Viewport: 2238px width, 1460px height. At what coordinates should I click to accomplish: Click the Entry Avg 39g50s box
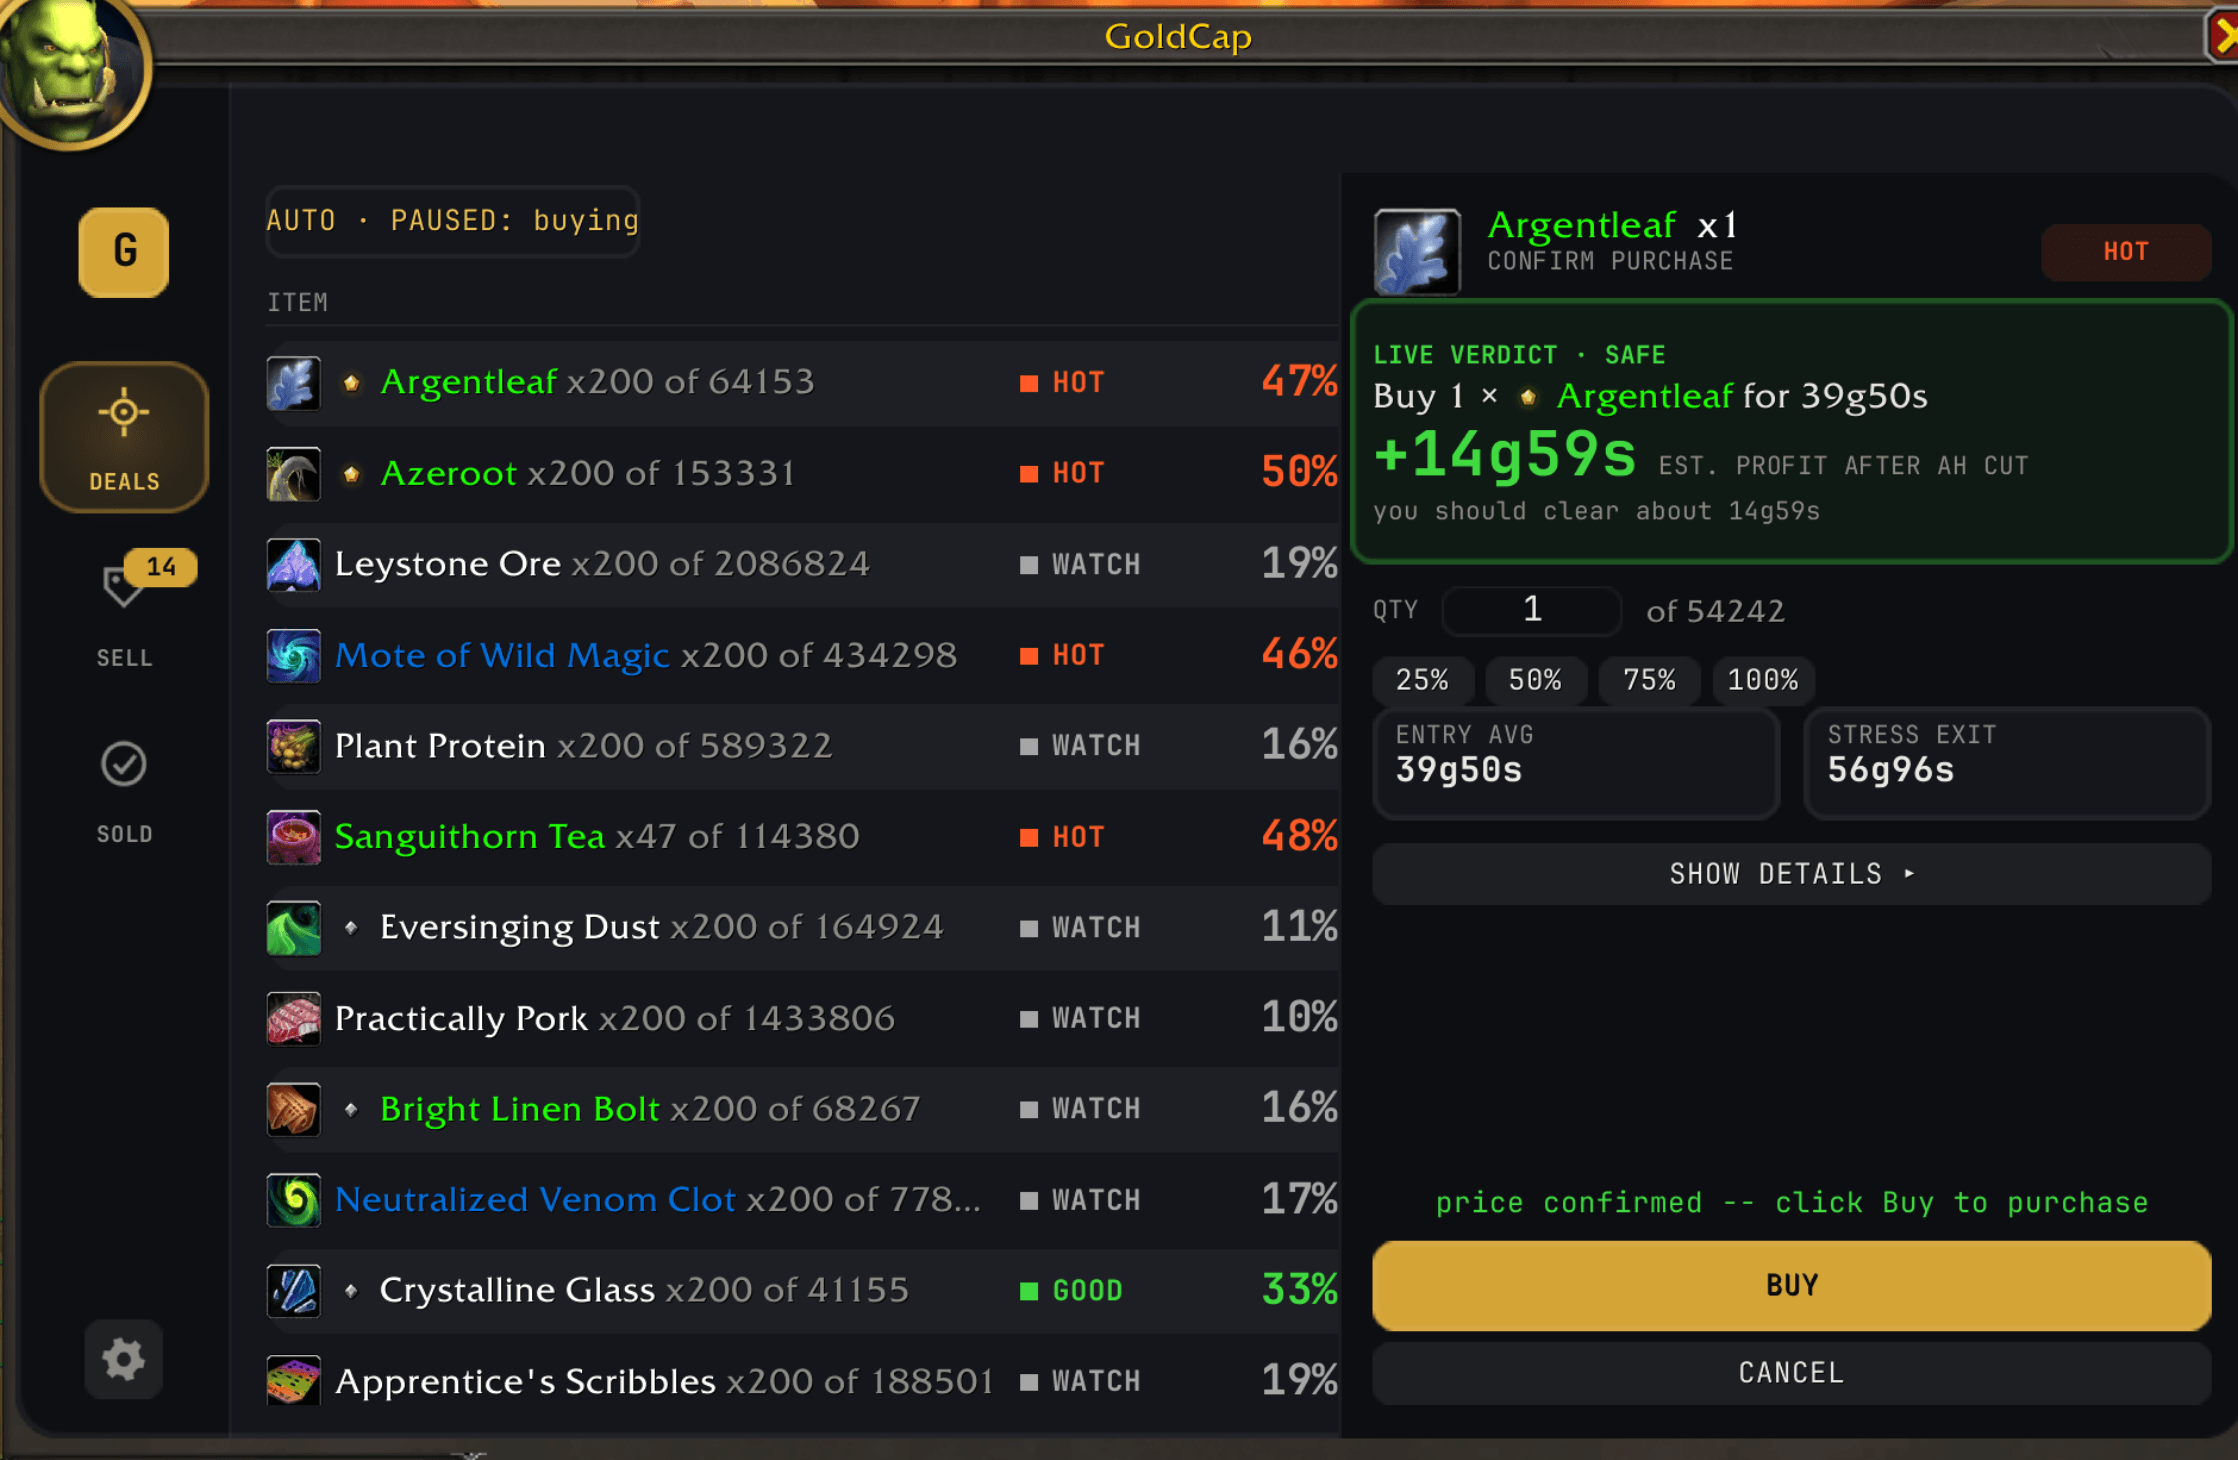pyautogui.click(x=1576, y=763)
